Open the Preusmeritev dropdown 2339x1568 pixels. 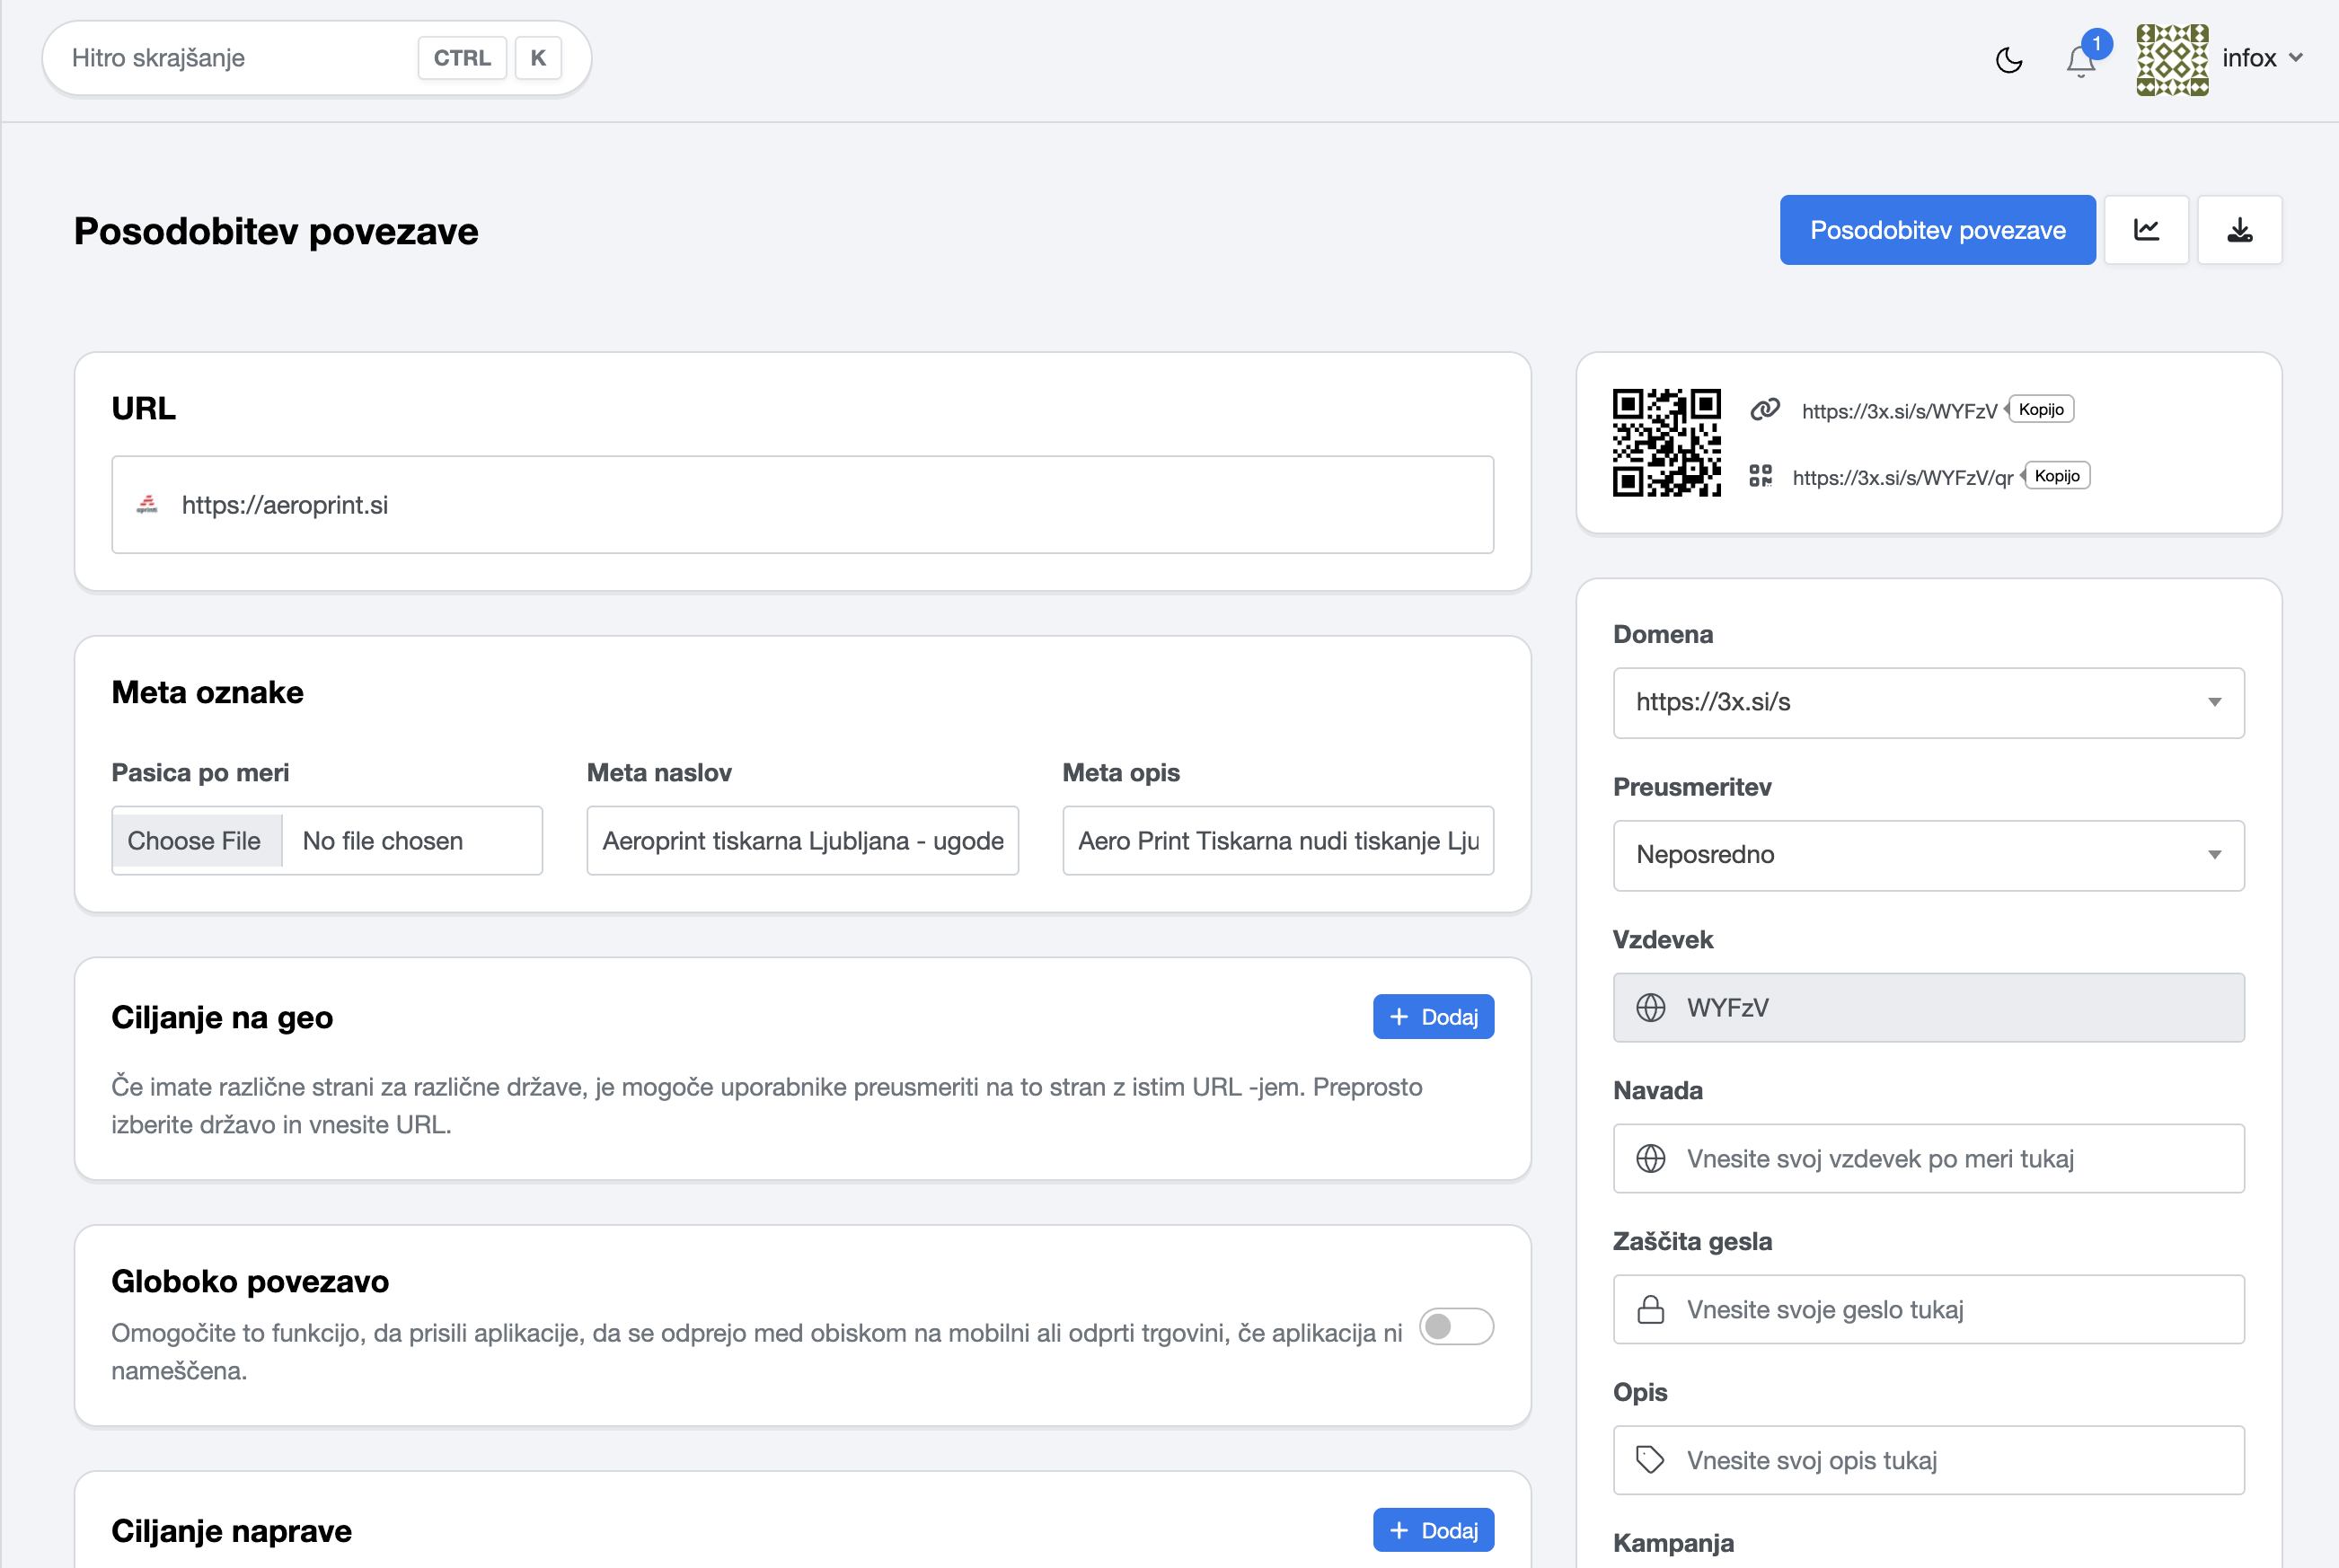point(1928,855)
